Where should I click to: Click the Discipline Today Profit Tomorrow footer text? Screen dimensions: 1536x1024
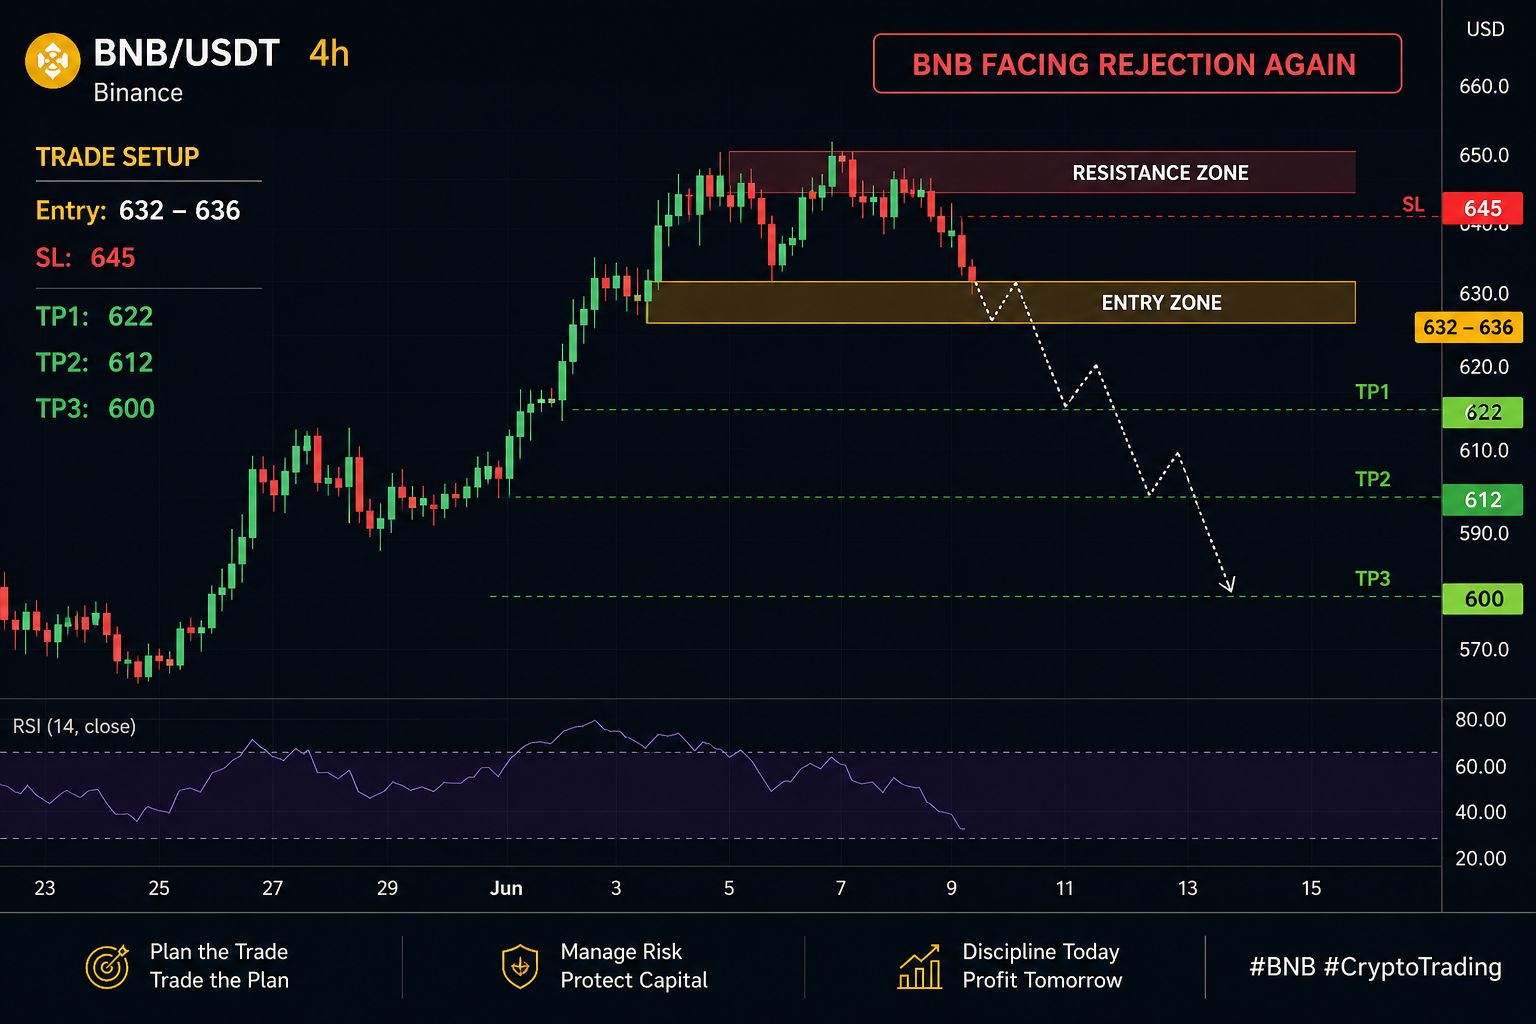point(1042,966)
